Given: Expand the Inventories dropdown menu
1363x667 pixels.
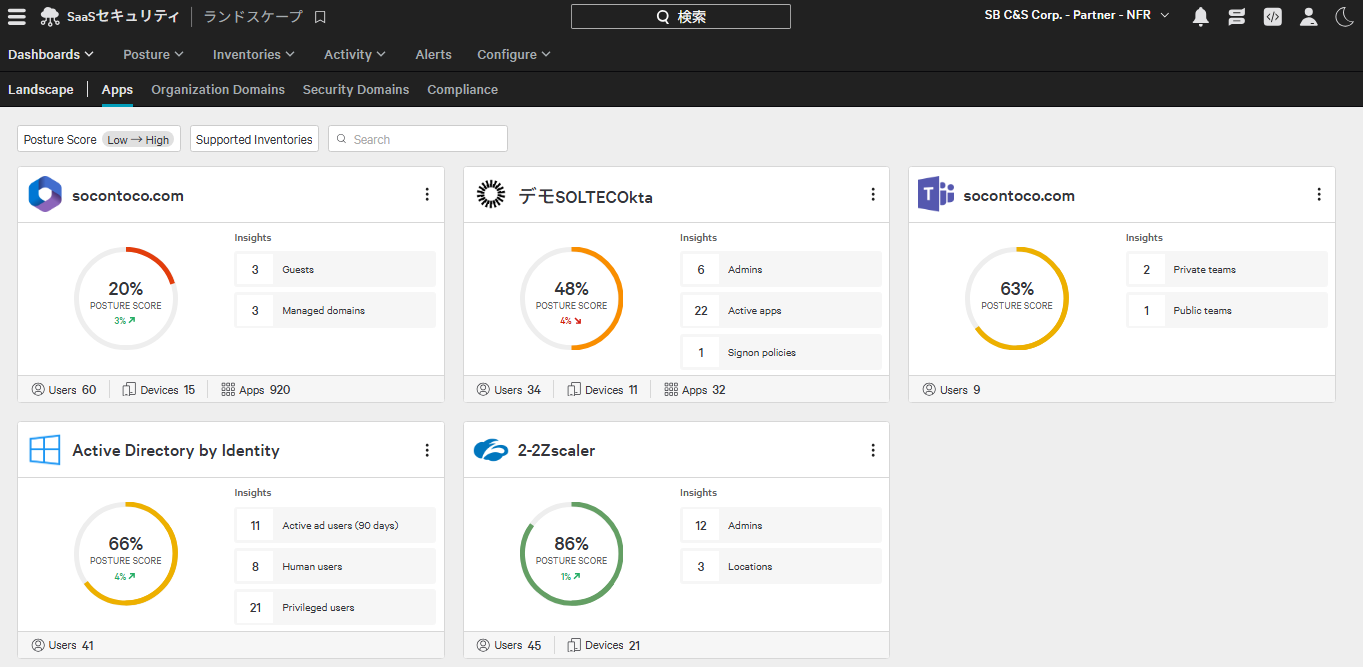Looking at the screenshot, I should click(x=254, y=54).
